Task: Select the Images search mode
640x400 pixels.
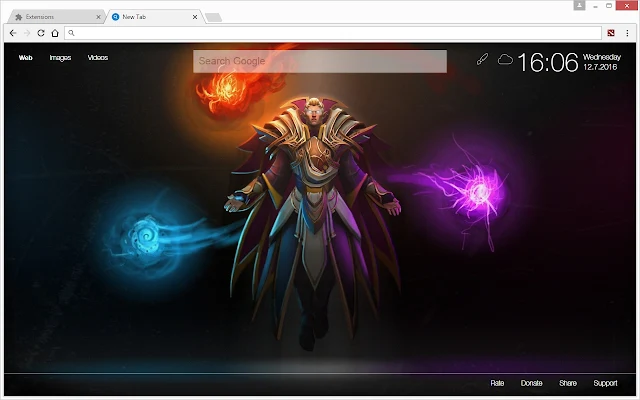Action: click(60, 58)
